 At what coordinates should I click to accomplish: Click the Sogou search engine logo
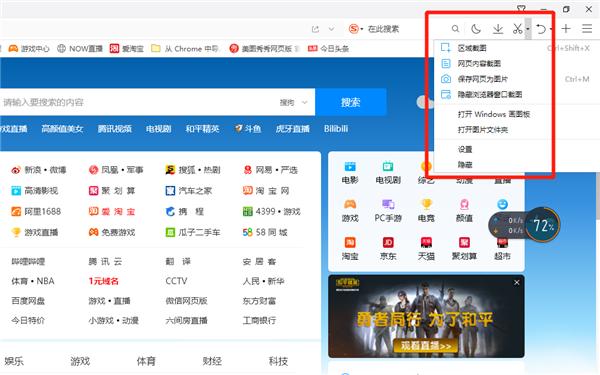pos(354,29)
